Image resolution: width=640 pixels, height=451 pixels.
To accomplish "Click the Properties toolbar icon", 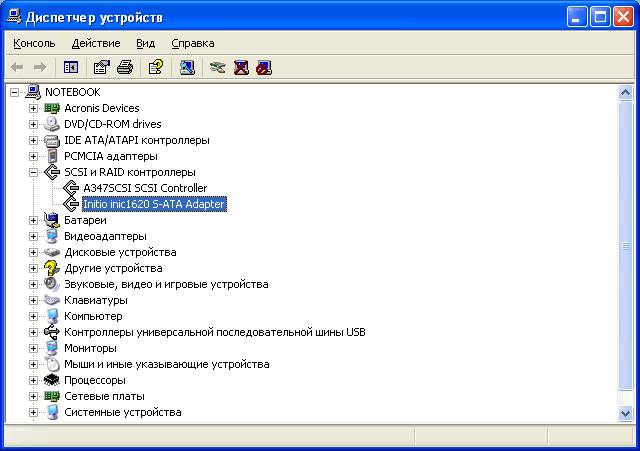I will tap(101, 67).
